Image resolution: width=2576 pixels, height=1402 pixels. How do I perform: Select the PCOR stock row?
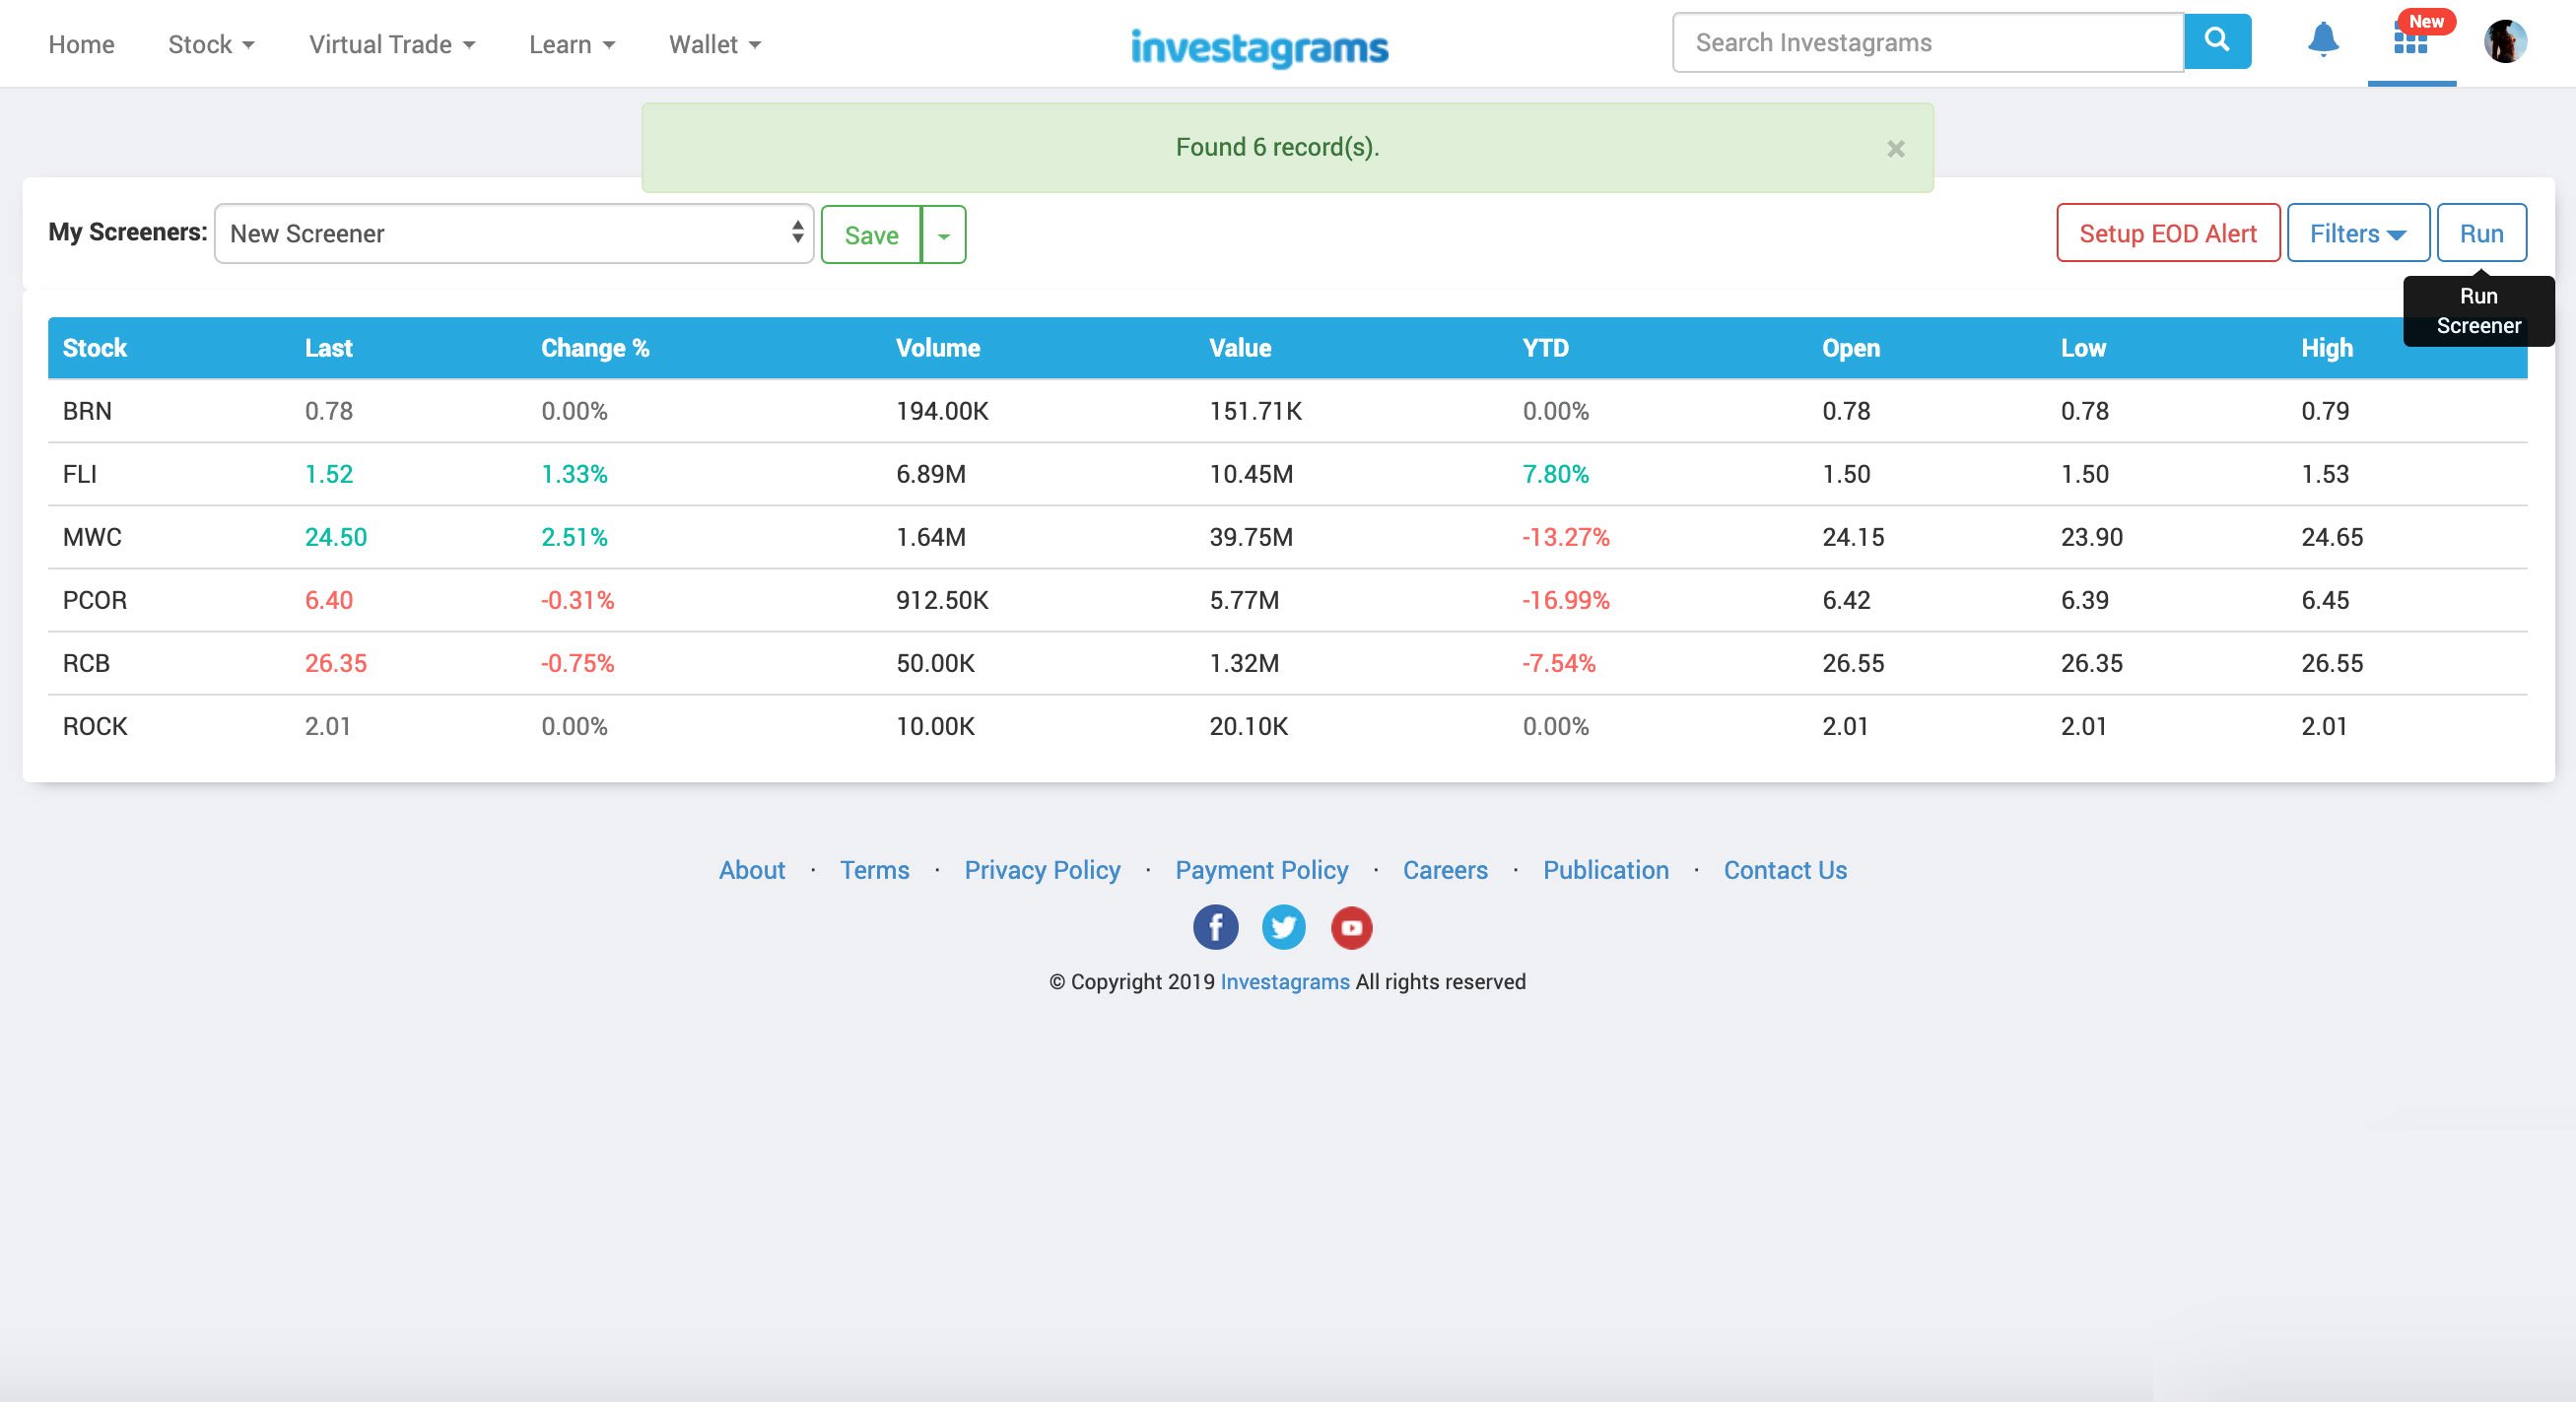click(1287, 600)
